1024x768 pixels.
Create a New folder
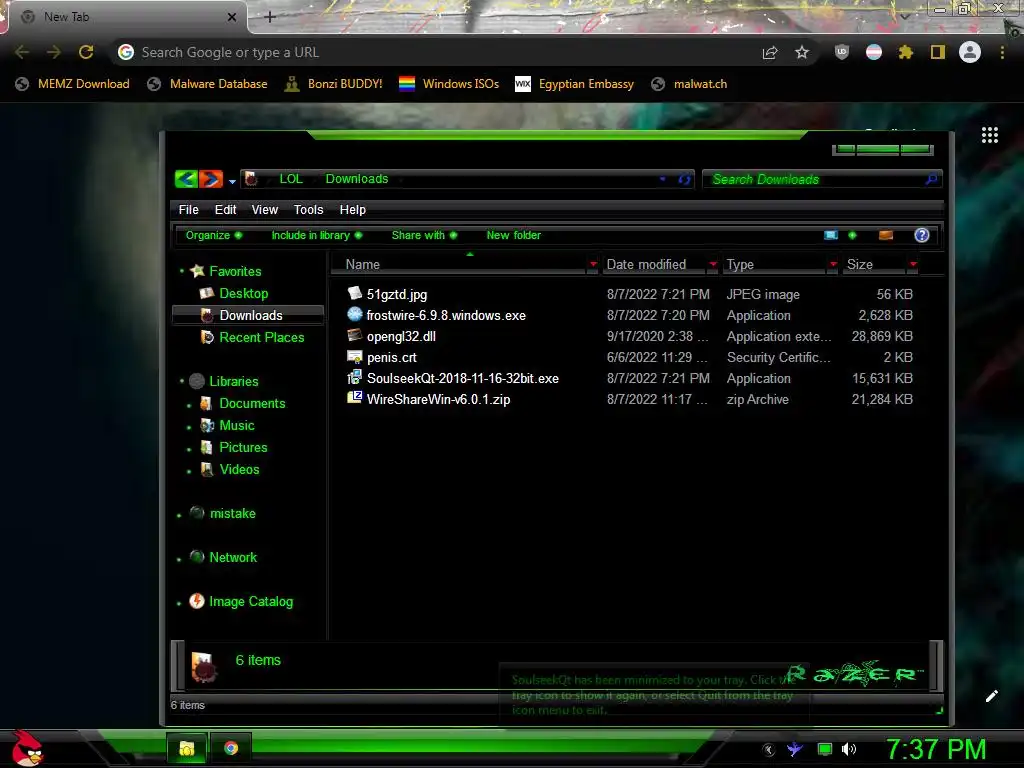click(x=513, y=235)
